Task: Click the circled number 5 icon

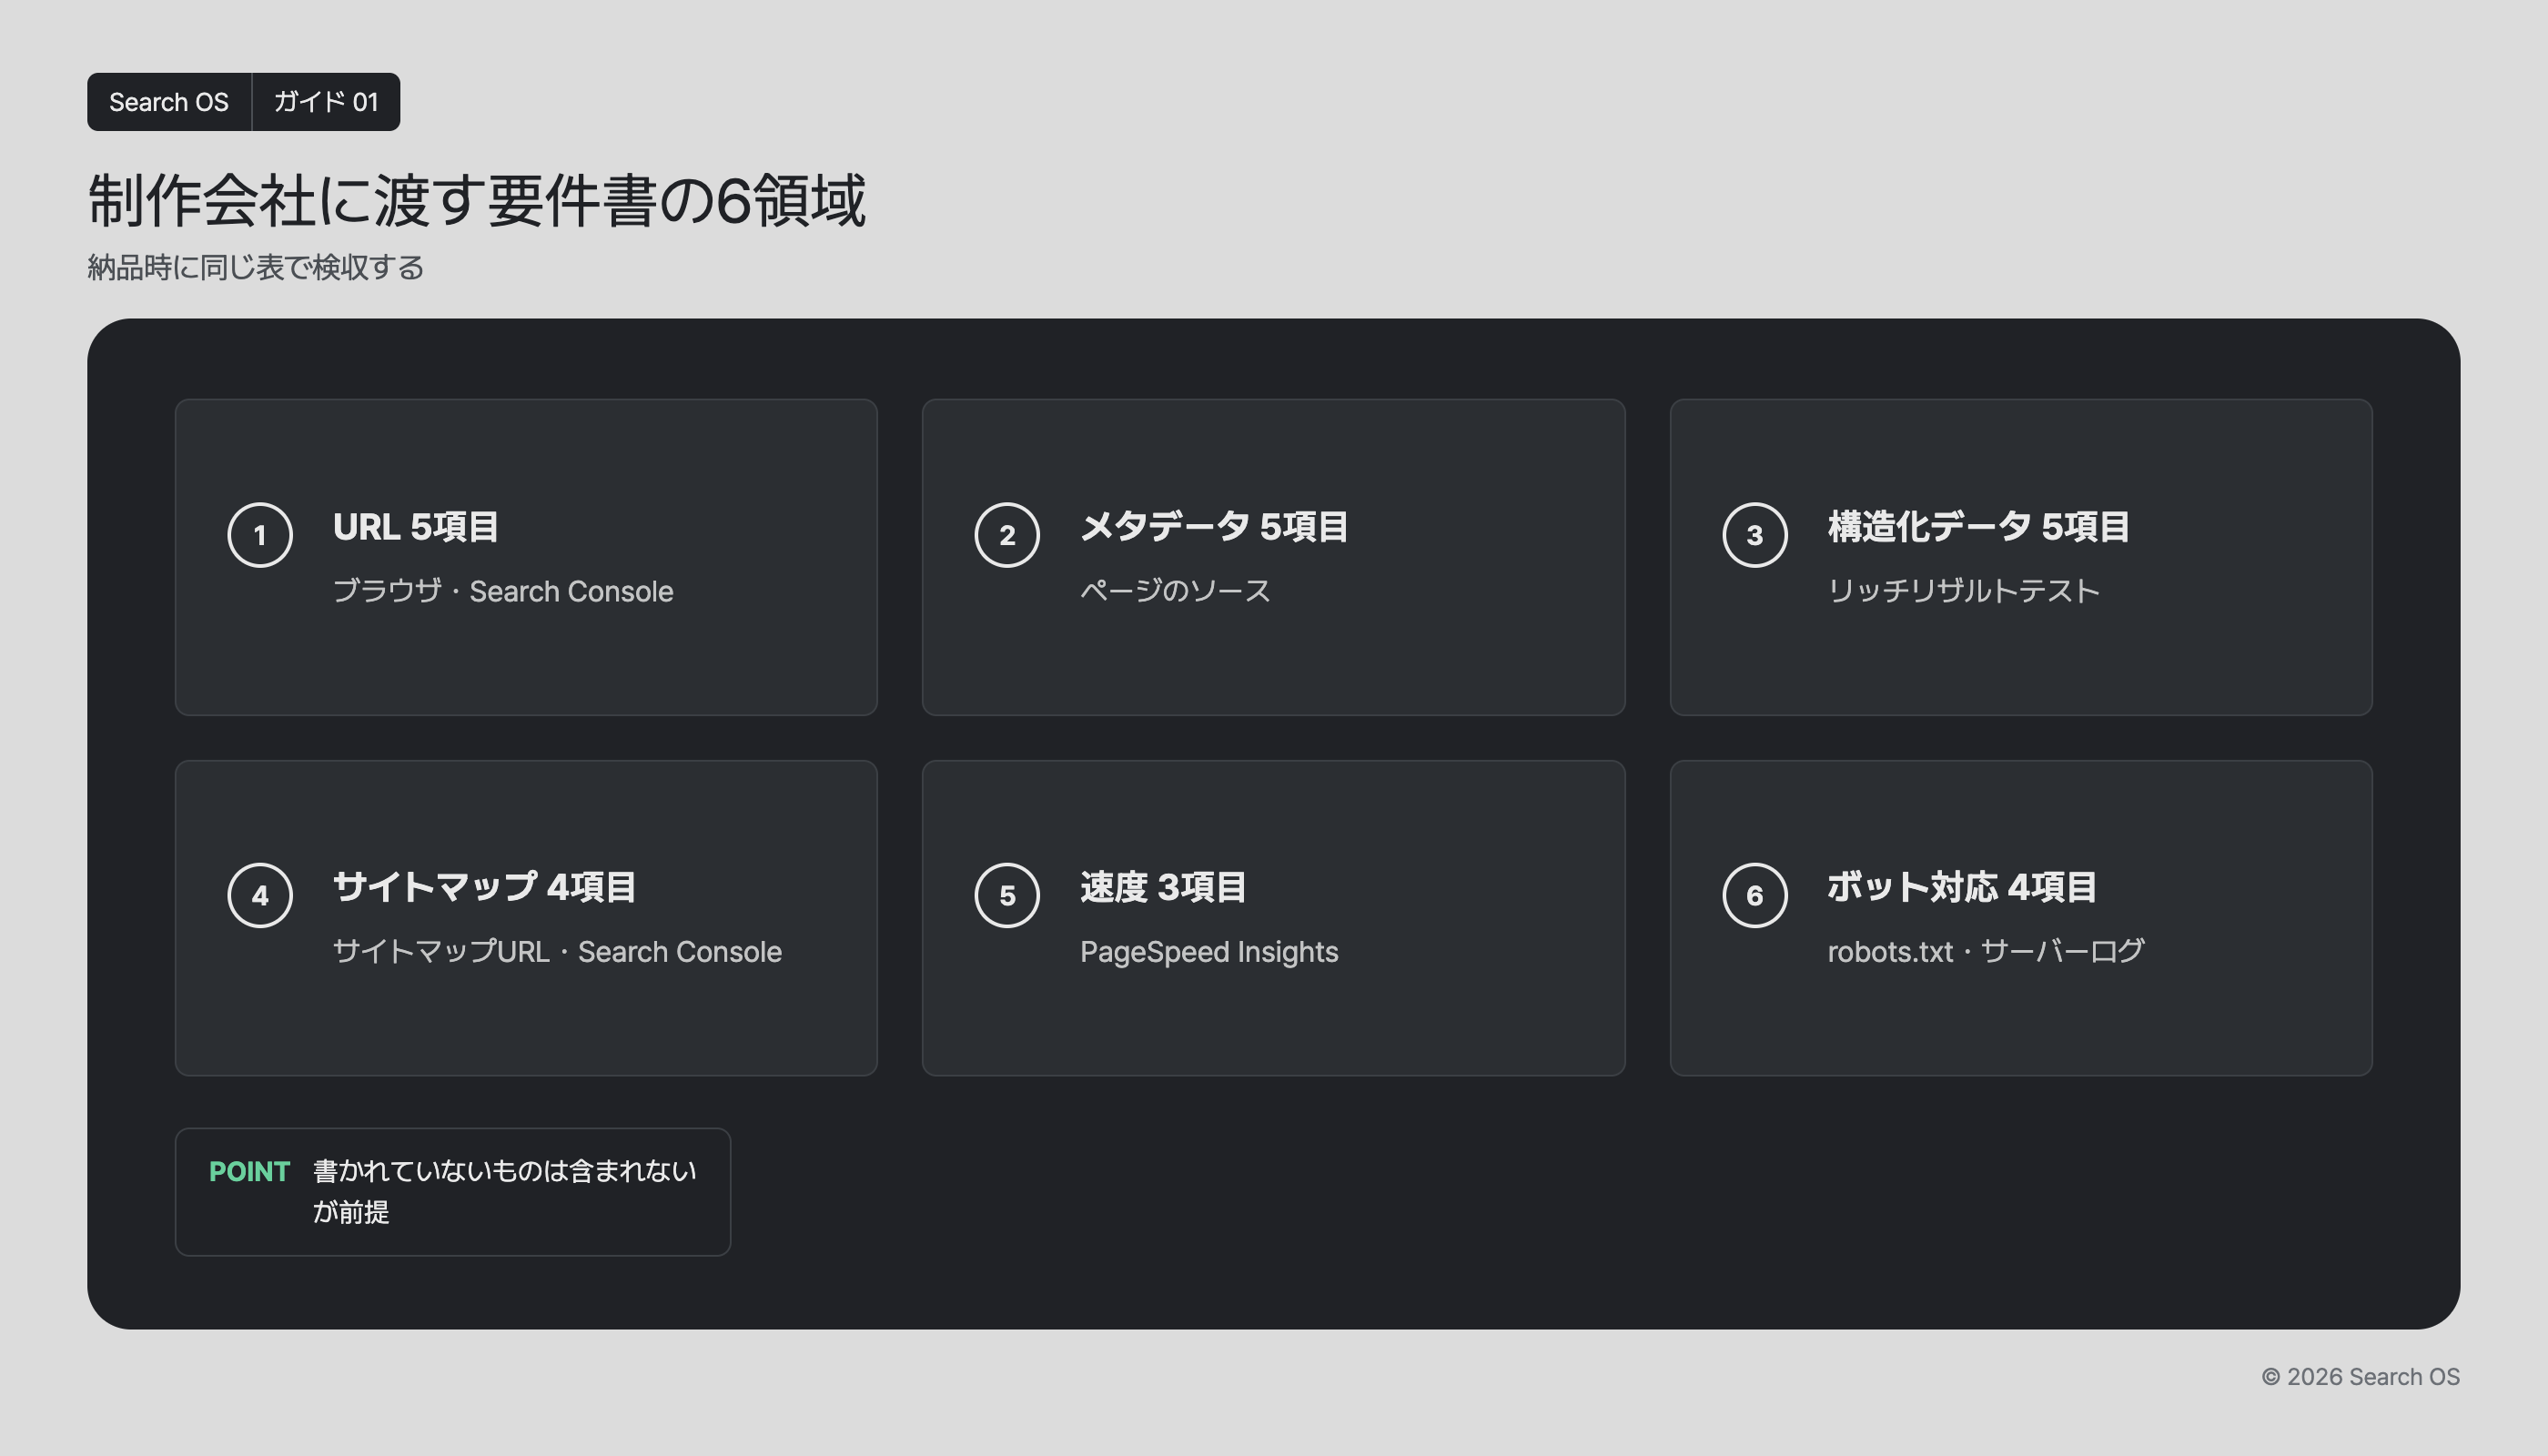Action: click(1007, 895)
